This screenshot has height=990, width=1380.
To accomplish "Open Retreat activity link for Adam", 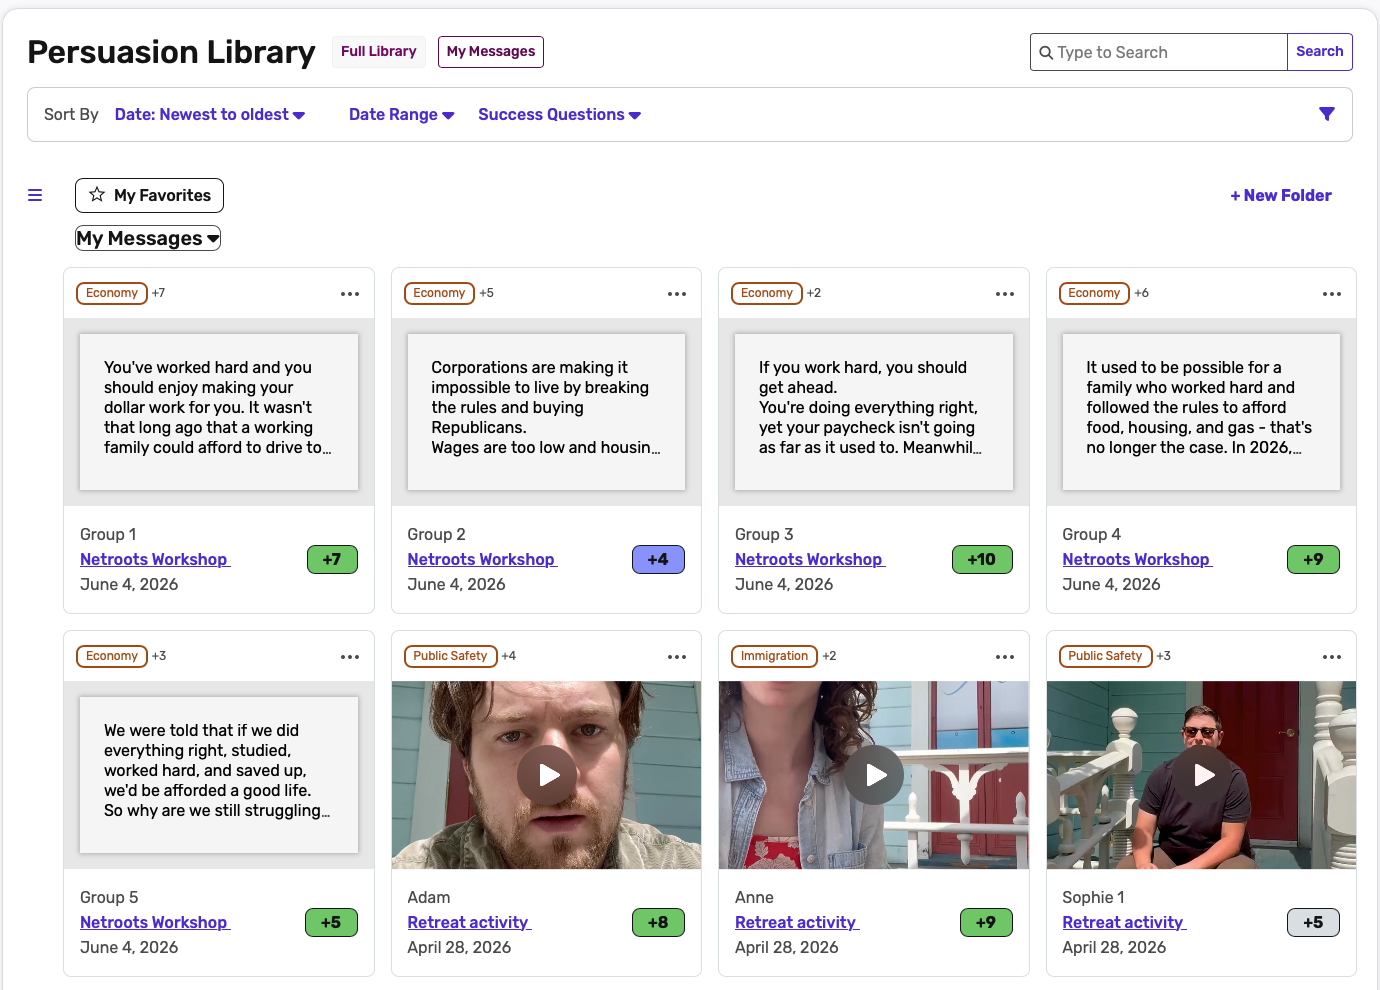I will pyautogui.click(x=469, y=923).
